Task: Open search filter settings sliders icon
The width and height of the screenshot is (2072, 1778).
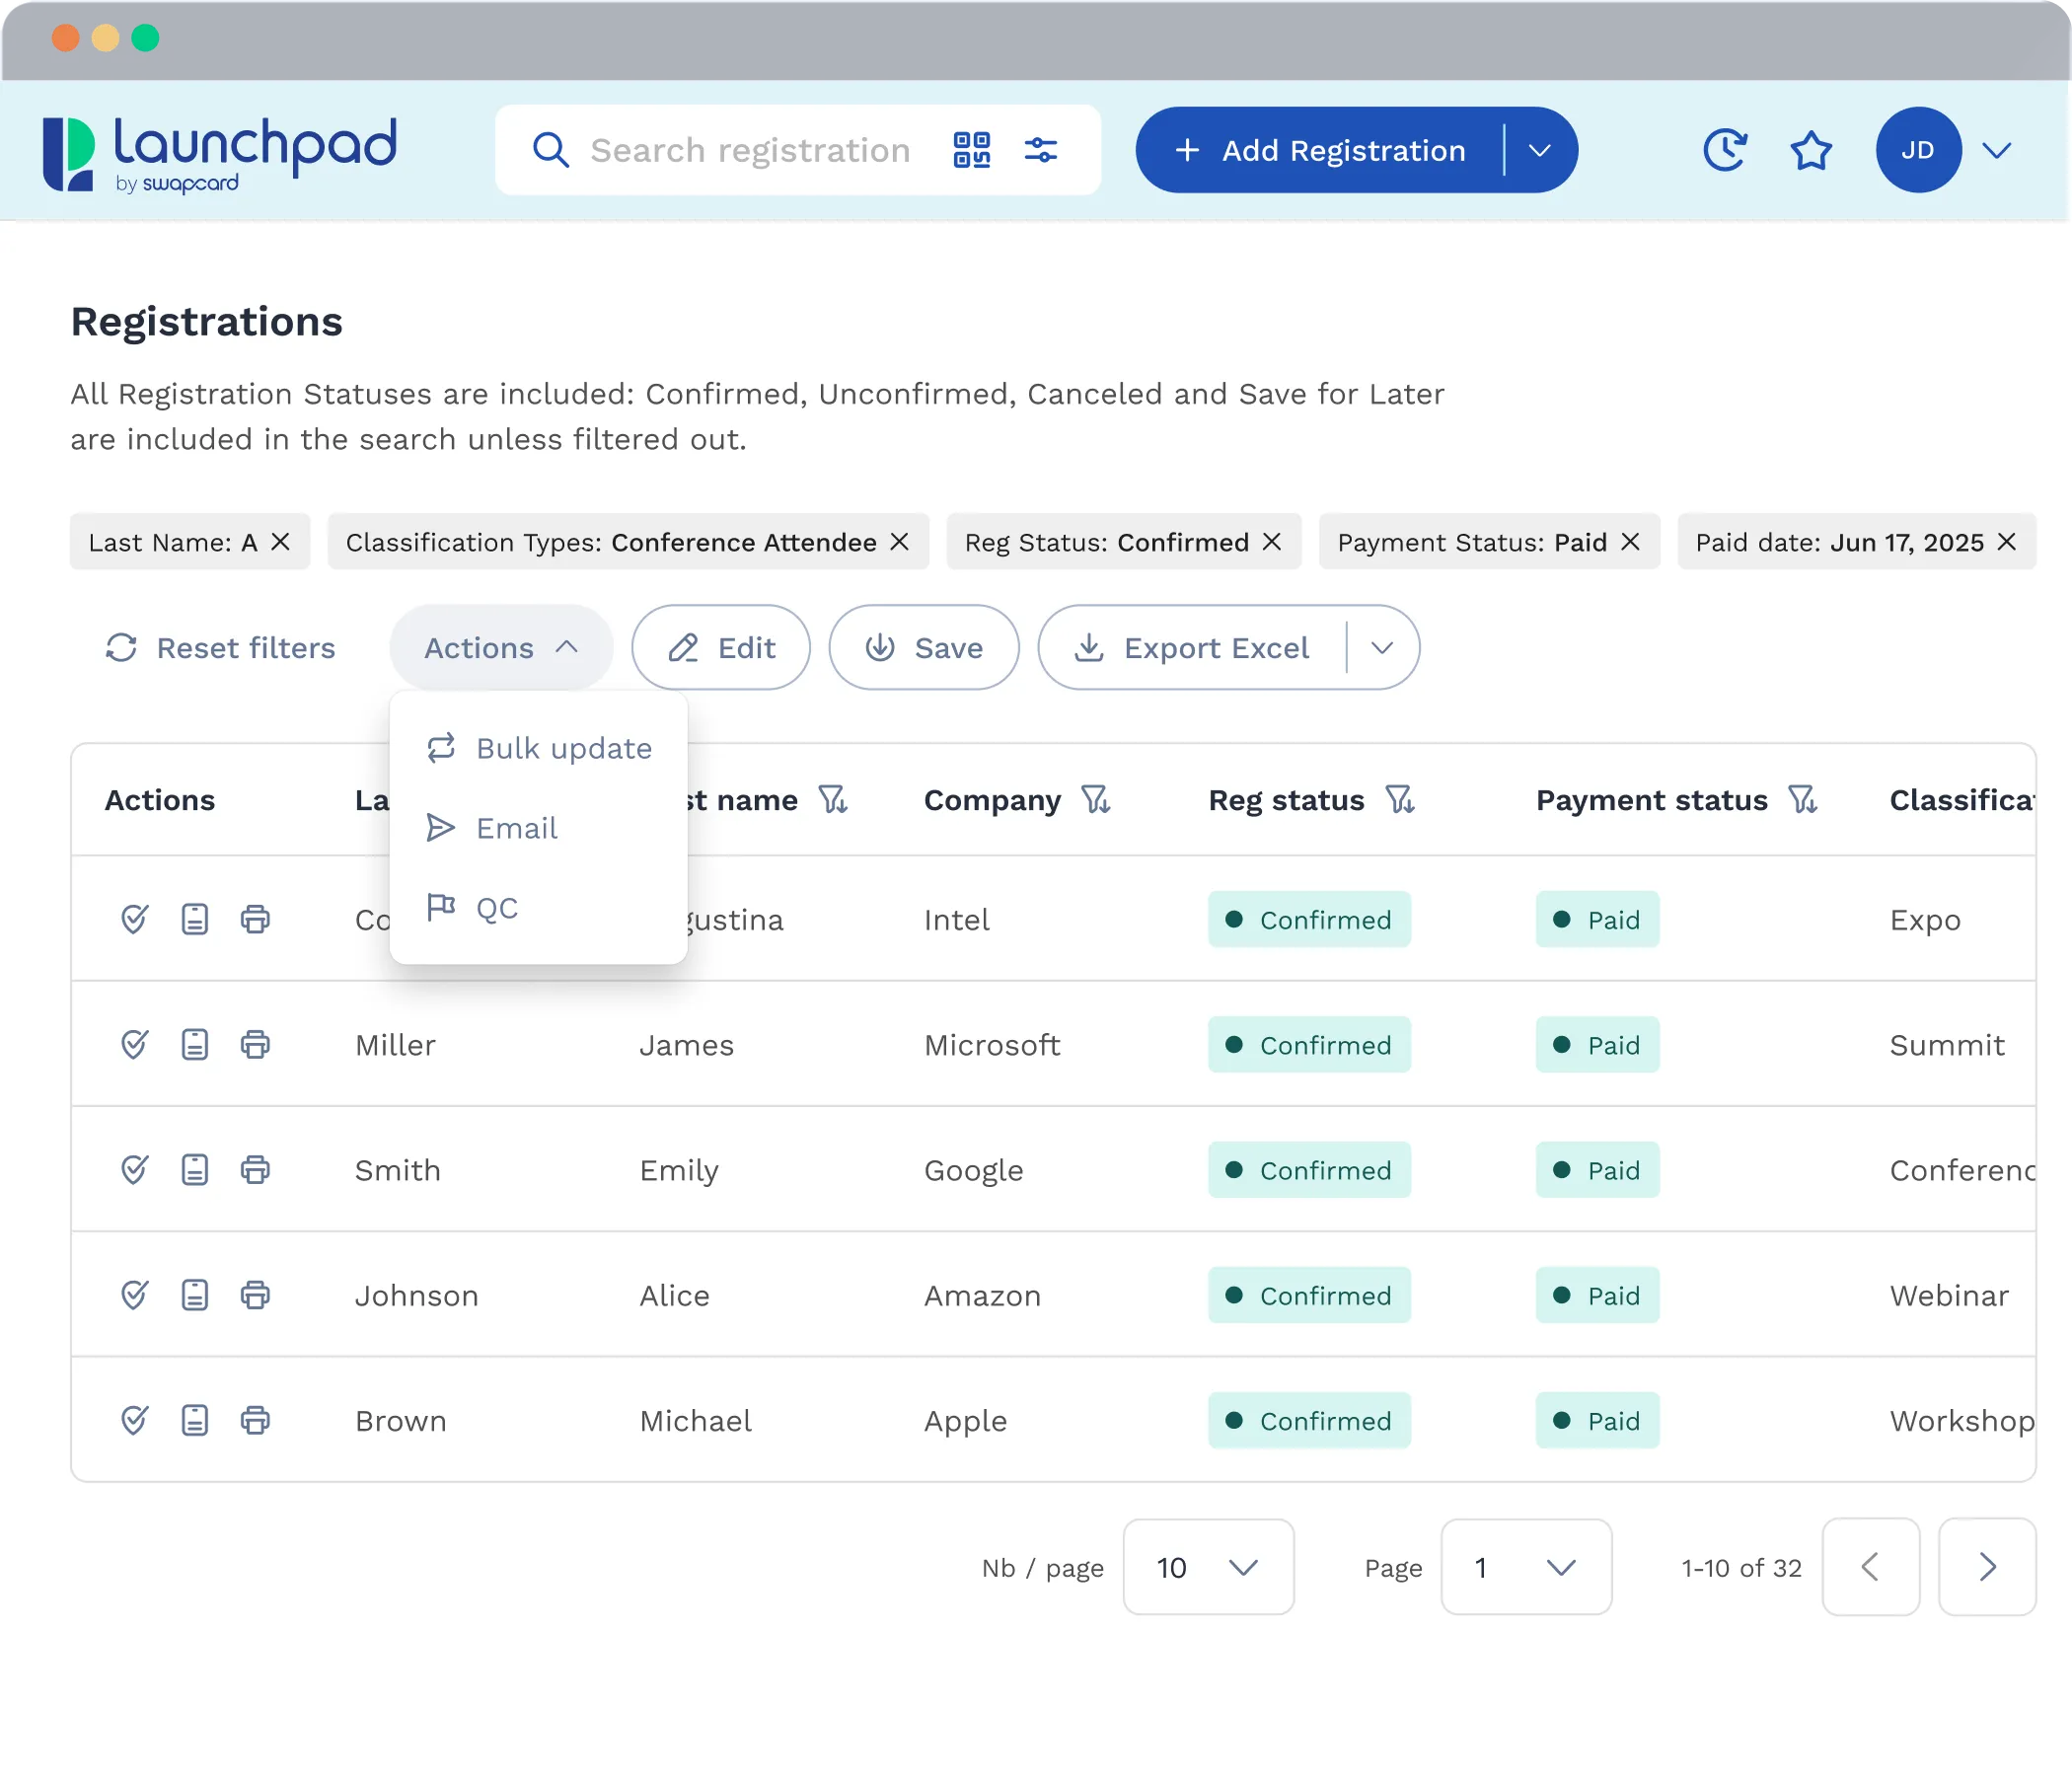Action: click(1043, 150)
